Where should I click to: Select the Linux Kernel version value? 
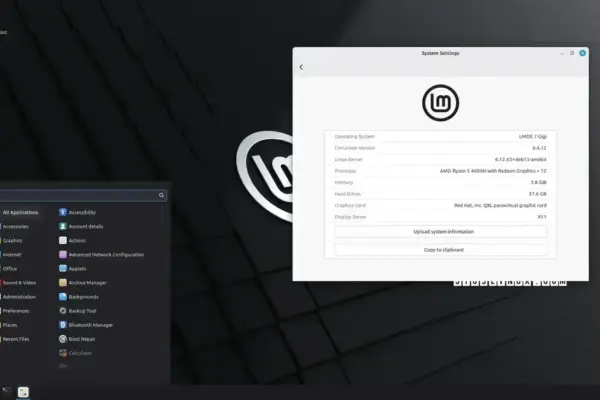520,160
